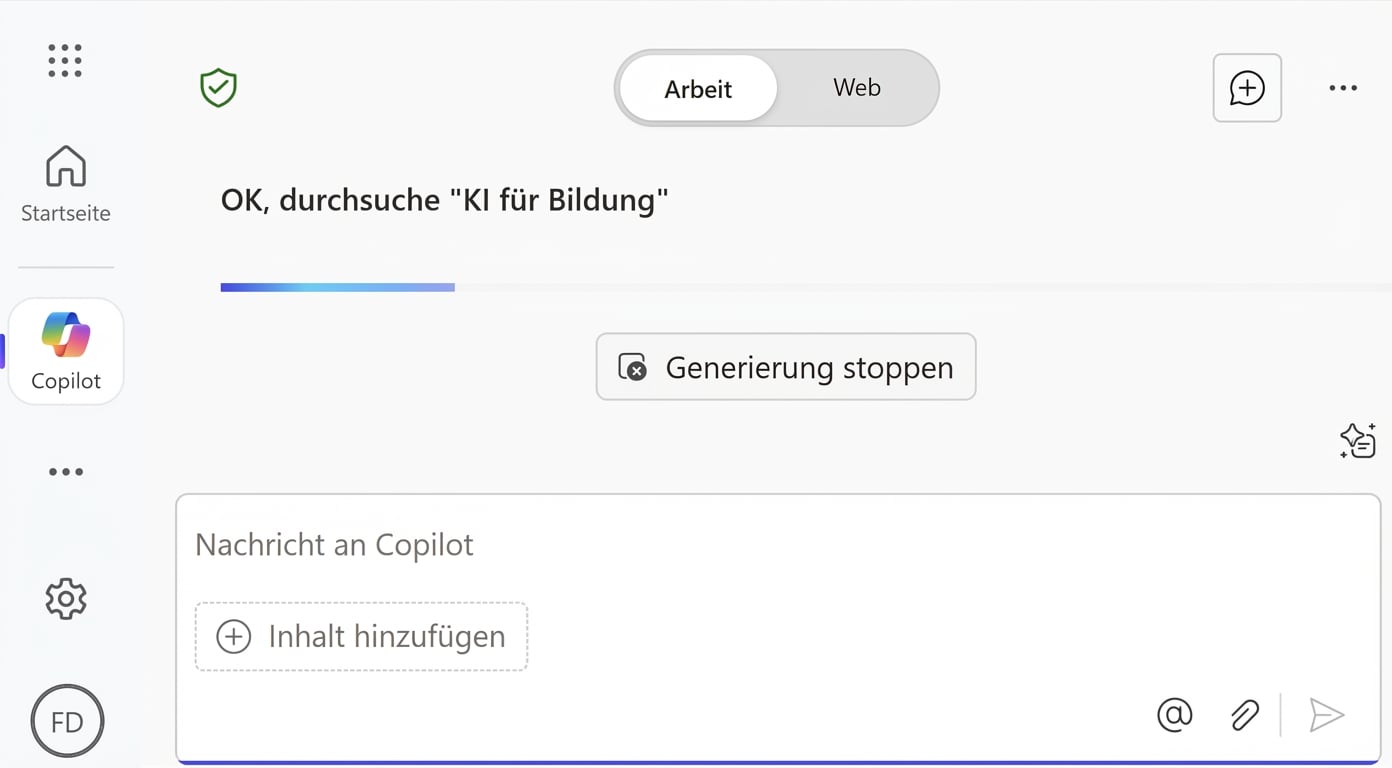
Task: Start a new chat with the plus icon
Action: click(1246, 88)
